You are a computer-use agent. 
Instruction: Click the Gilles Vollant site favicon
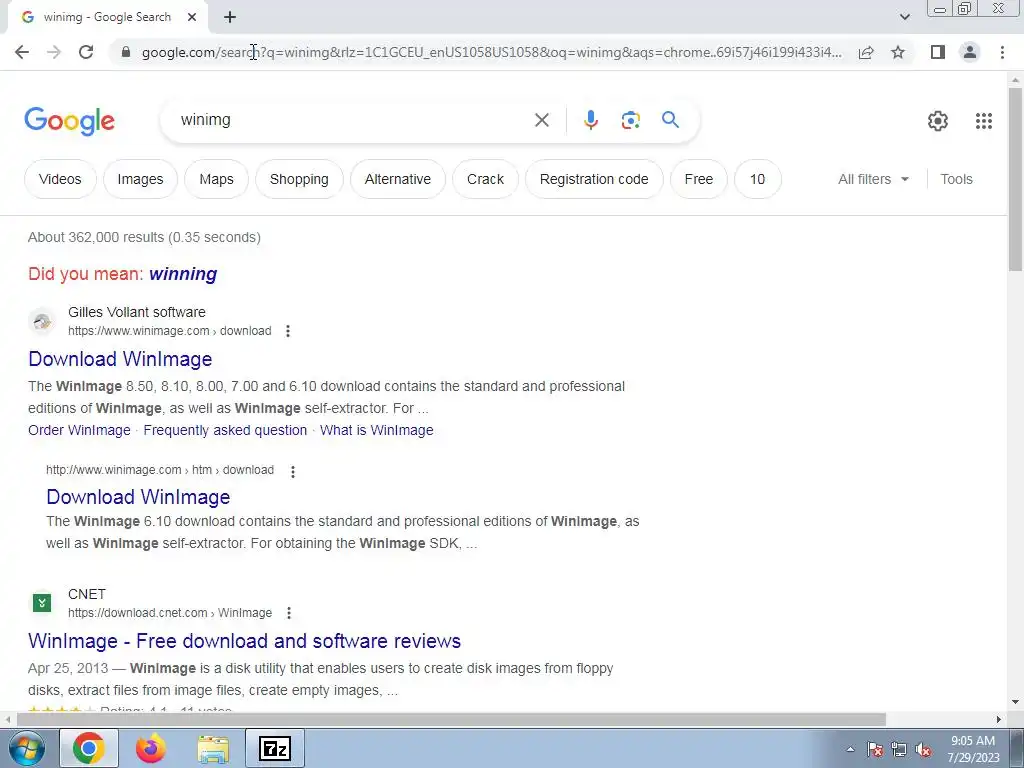tap(42, 321)
